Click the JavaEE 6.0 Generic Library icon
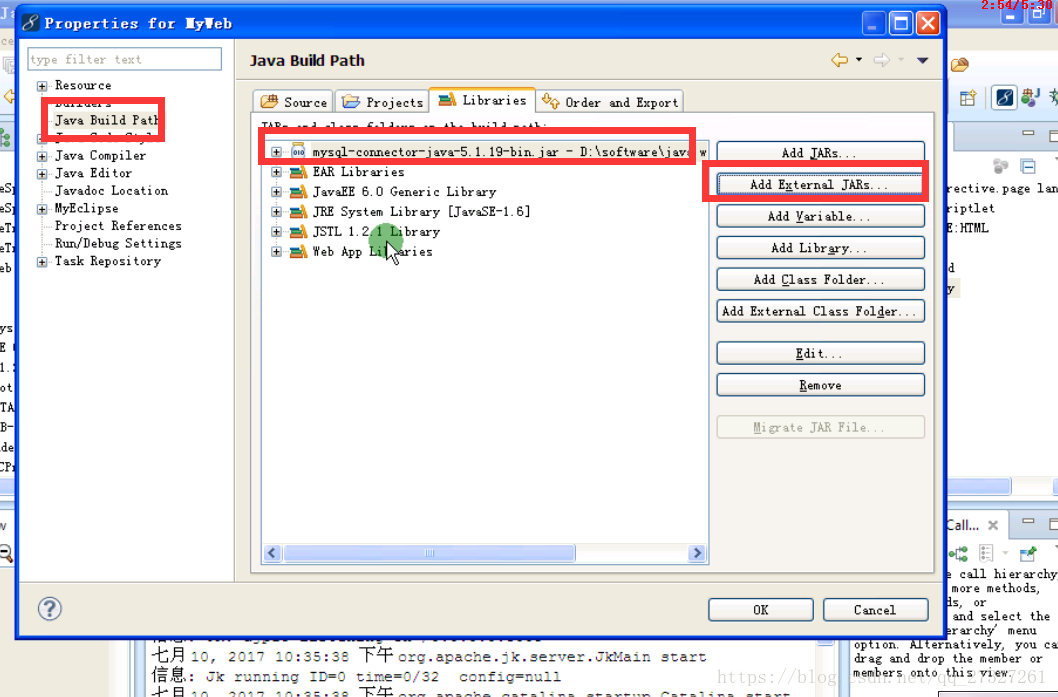 click(x=298, y=192)
